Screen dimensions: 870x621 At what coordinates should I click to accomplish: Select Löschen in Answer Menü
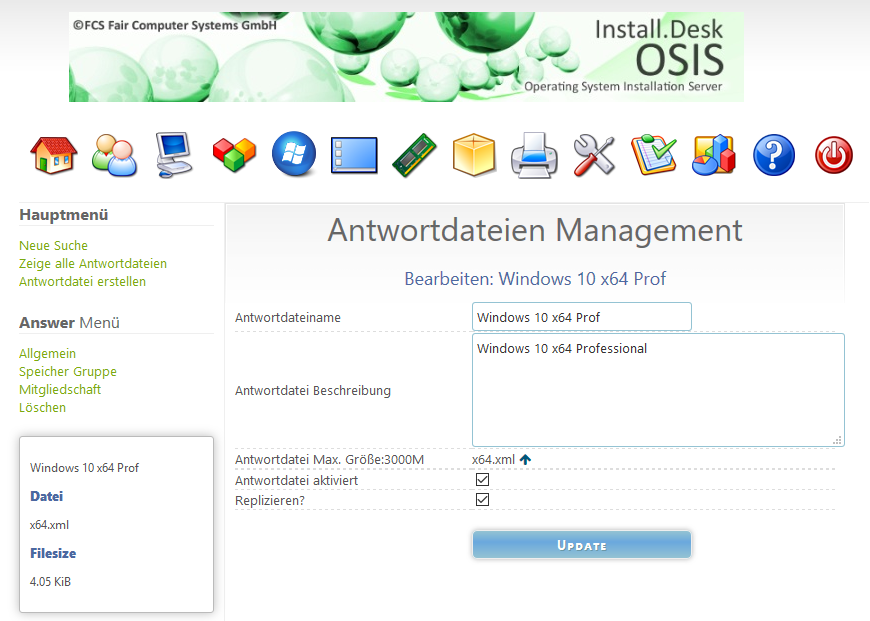click(x=42, y=407)
